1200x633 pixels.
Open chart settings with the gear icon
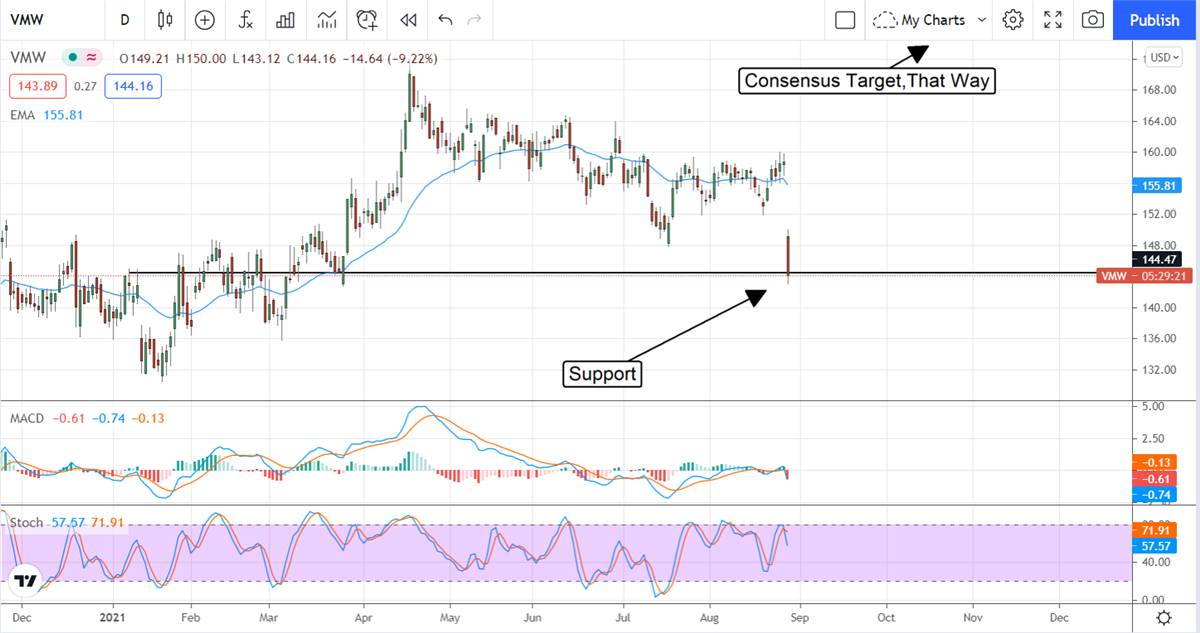(1013, 20)
